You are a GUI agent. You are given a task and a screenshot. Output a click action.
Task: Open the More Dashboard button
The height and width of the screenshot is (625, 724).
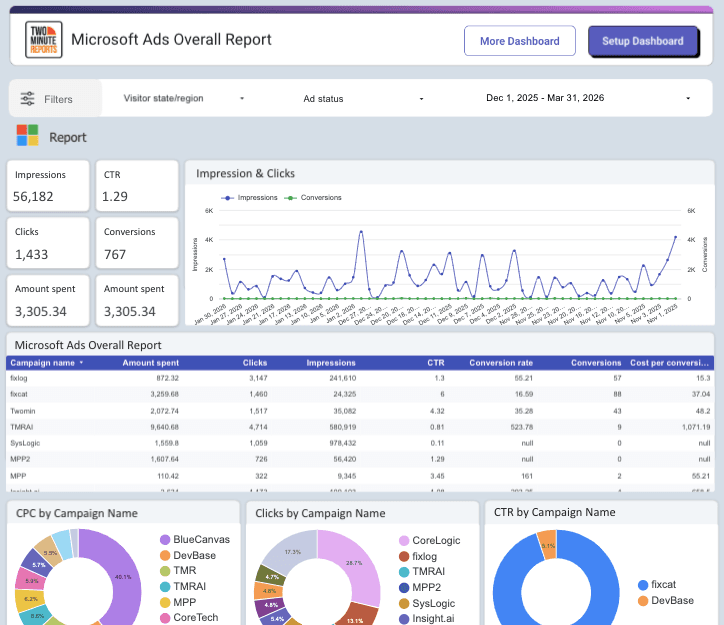pos(519,41)
